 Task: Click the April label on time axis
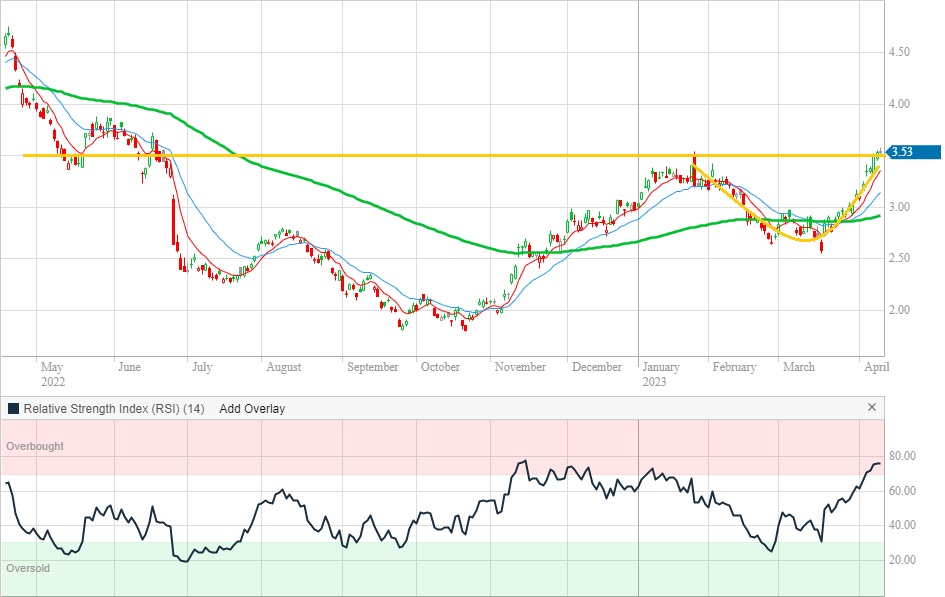point(876,367)
